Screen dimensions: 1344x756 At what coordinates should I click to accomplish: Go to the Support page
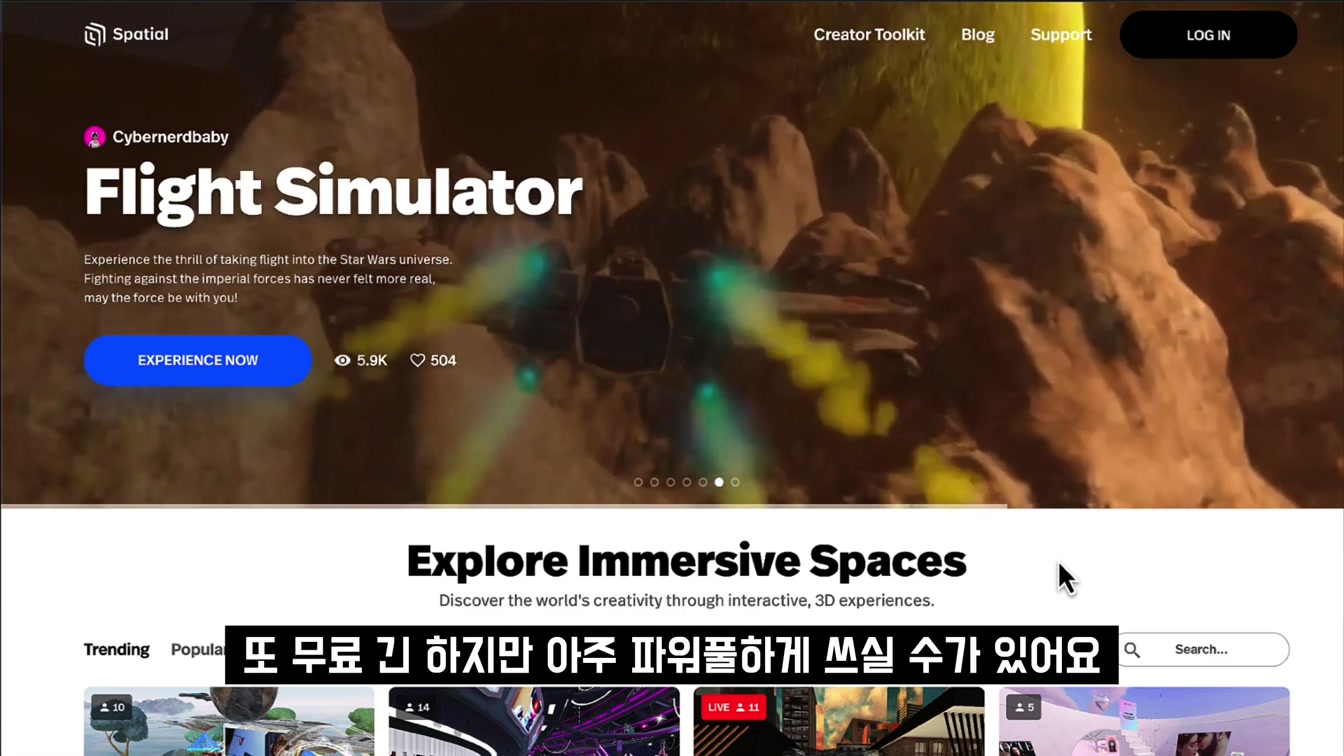(x=1061, y=35)
